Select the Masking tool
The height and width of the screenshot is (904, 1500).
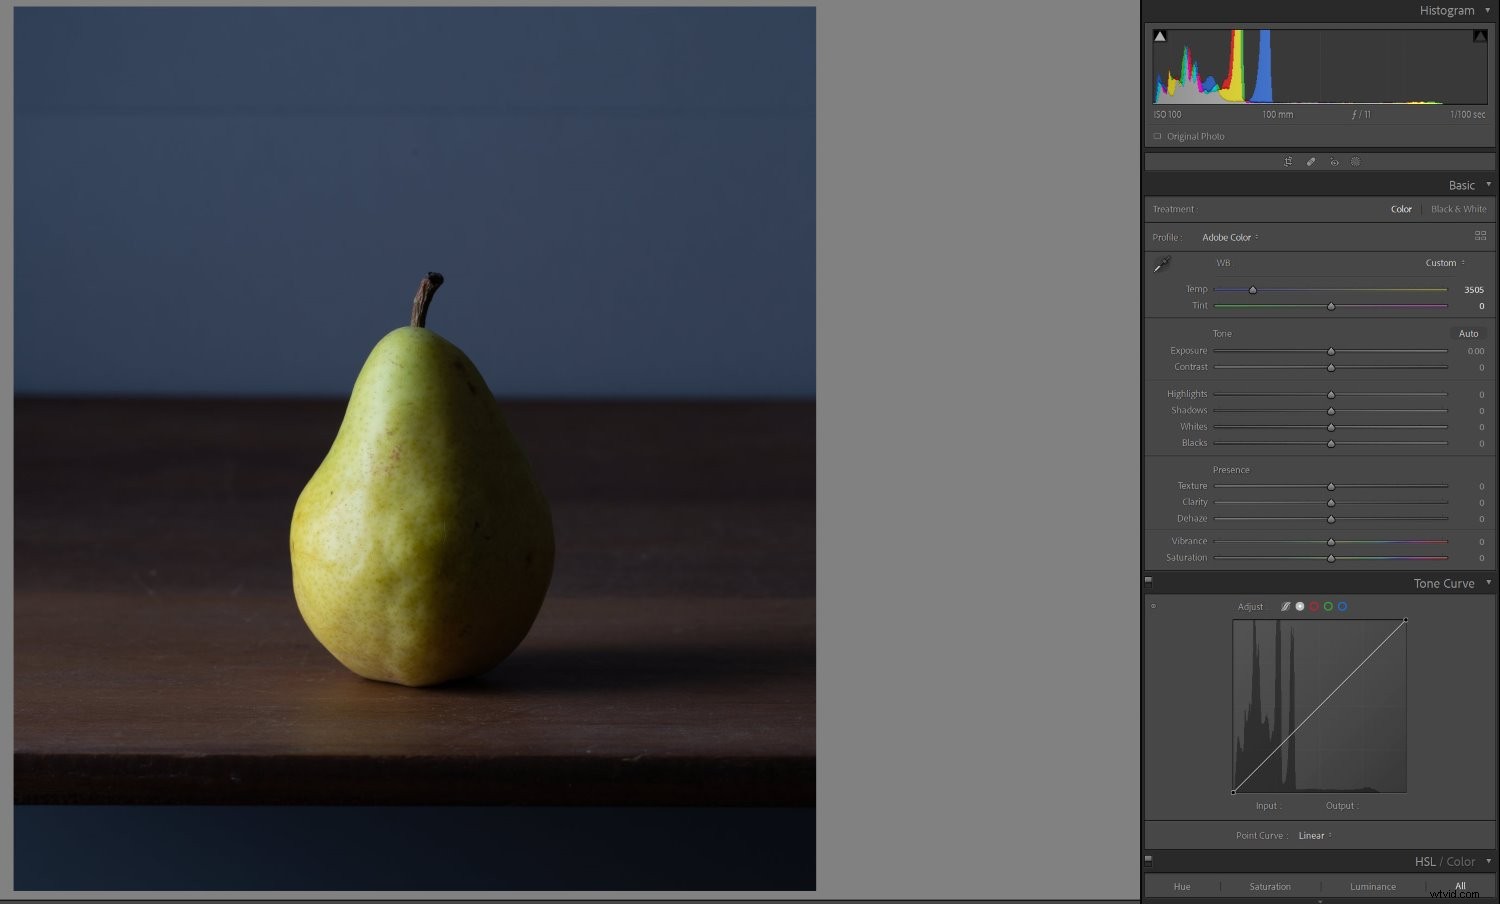click(x=1356, y=161)
